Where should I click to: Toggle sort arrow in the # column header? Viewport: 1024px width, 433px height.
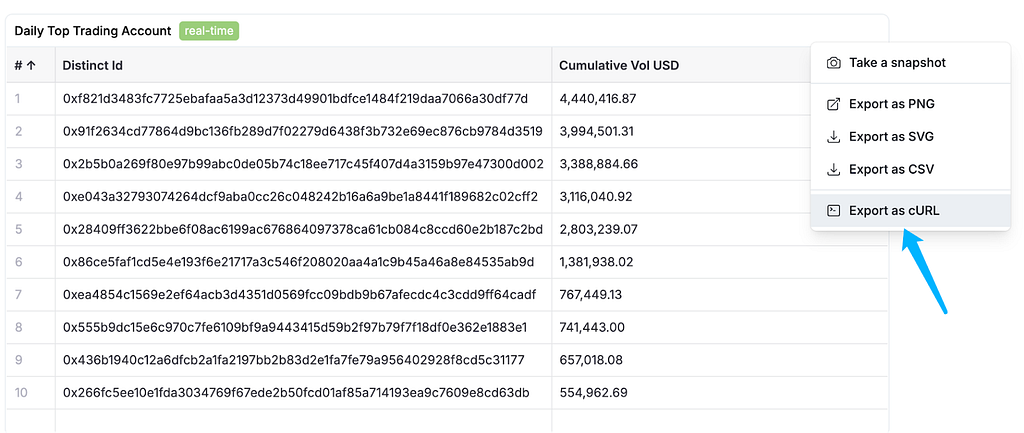coord(31,65)
